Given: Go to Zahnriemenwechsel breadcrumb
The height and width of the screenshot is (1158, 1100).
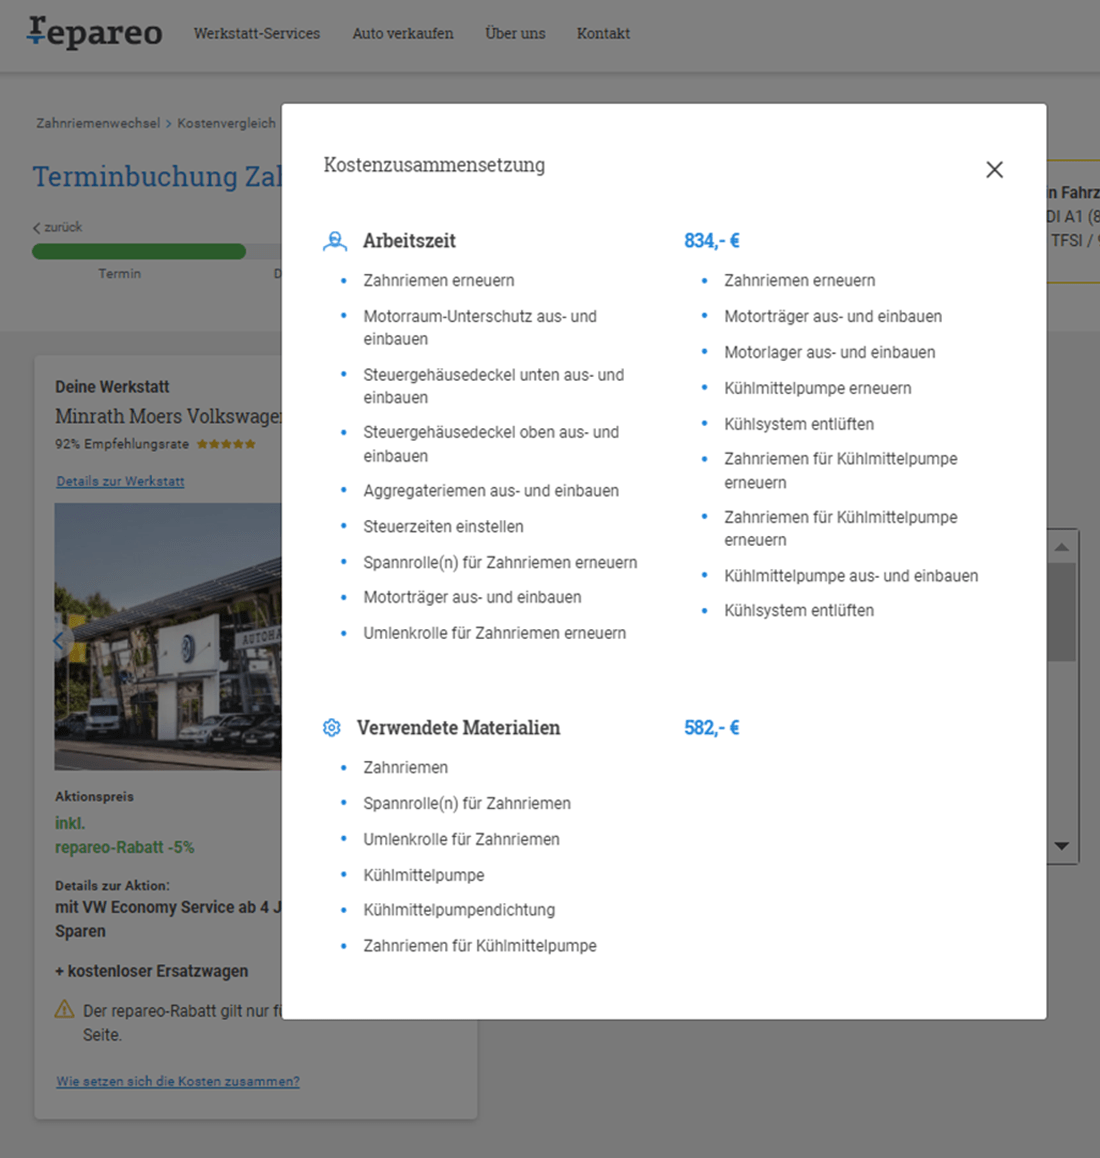Looking at the screenshot, I should [x=98, y=123].
